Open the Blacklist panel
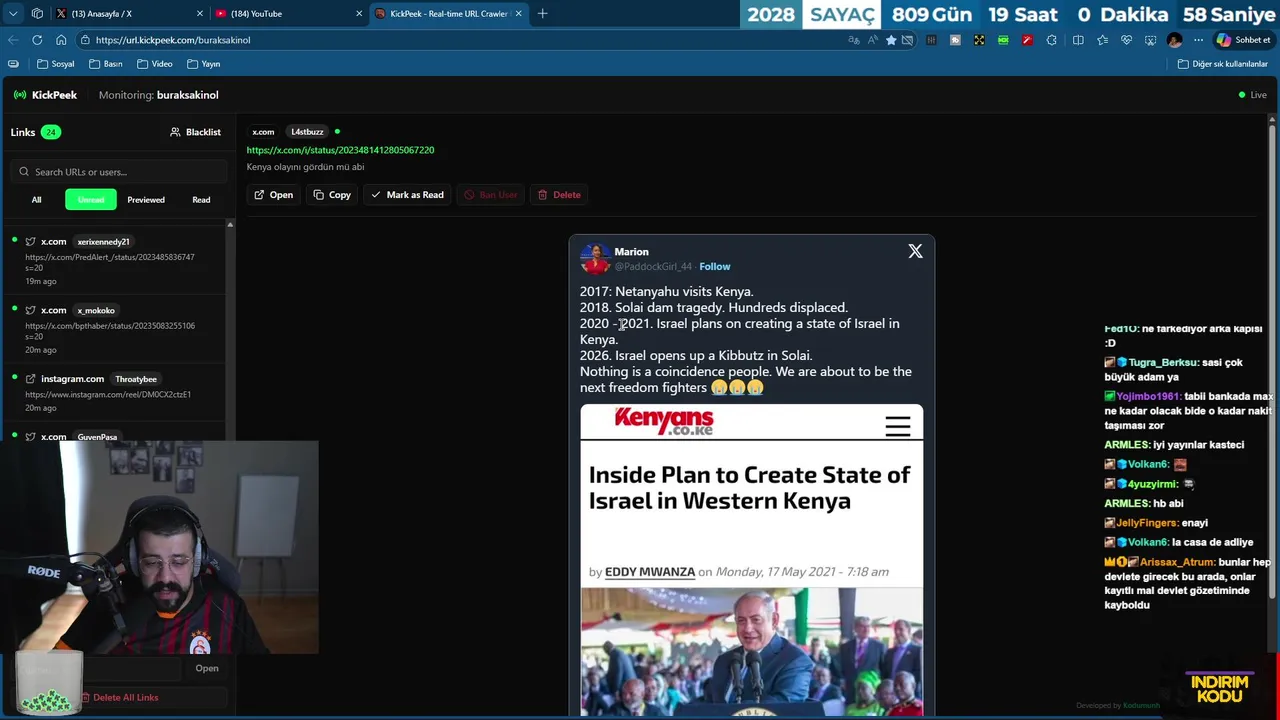Screen dimensions: 1280x720 tap(195, 132)
